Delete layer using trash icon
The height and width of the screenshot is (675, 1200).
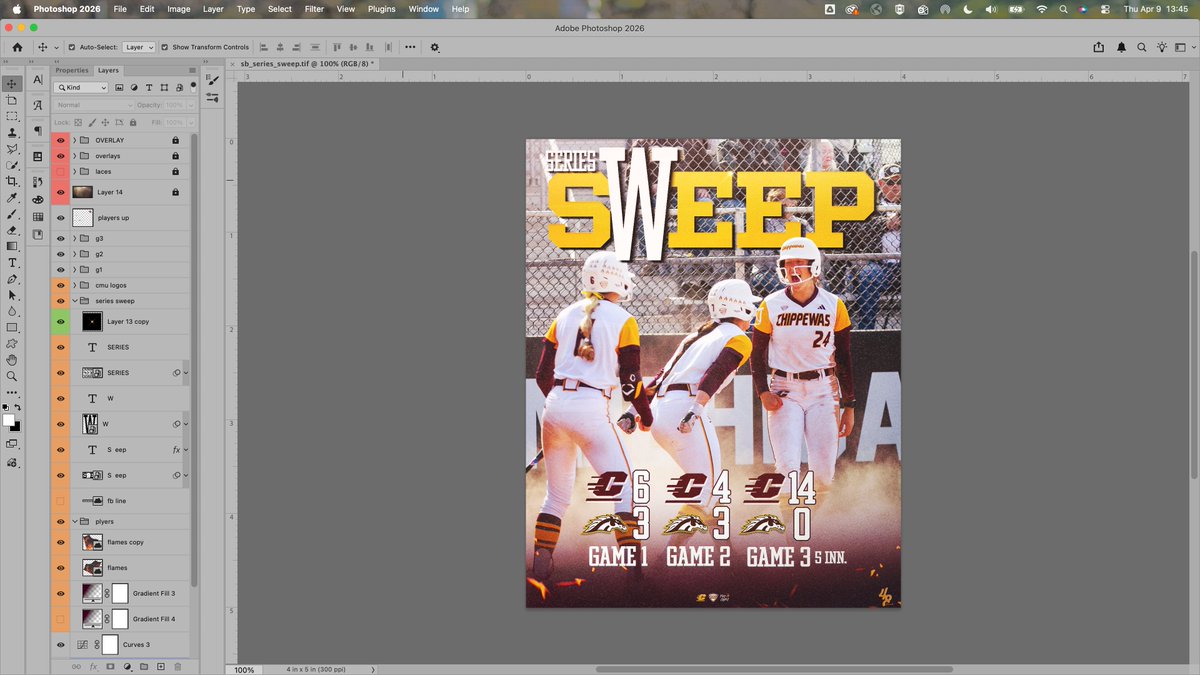[178, 666]
